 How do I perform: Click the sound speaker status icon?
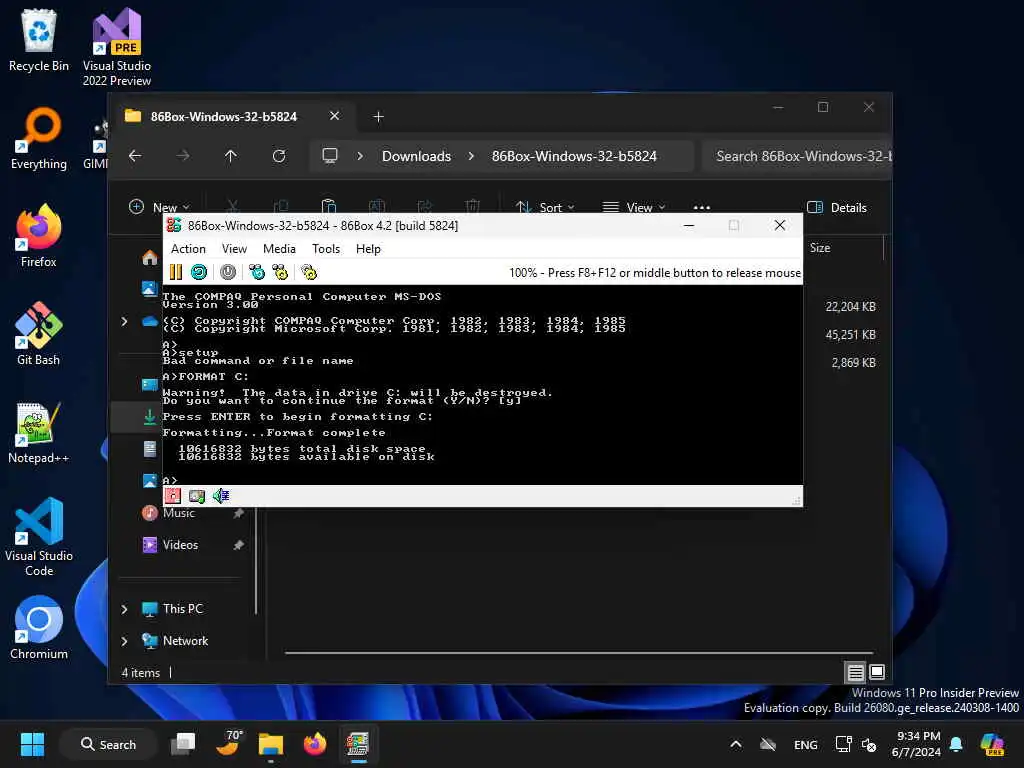tap(221, 496)
